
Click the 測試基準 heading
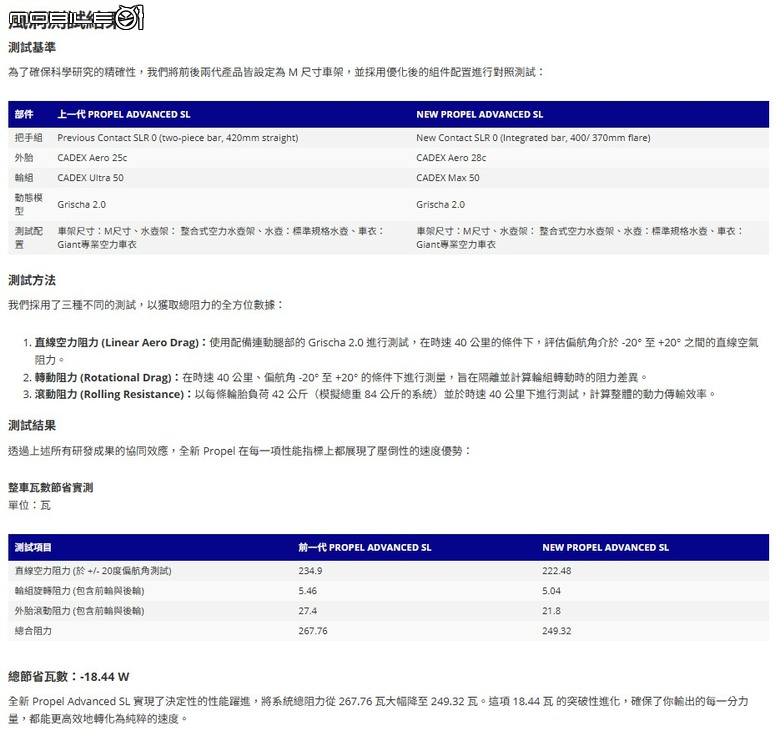(32, 47)
